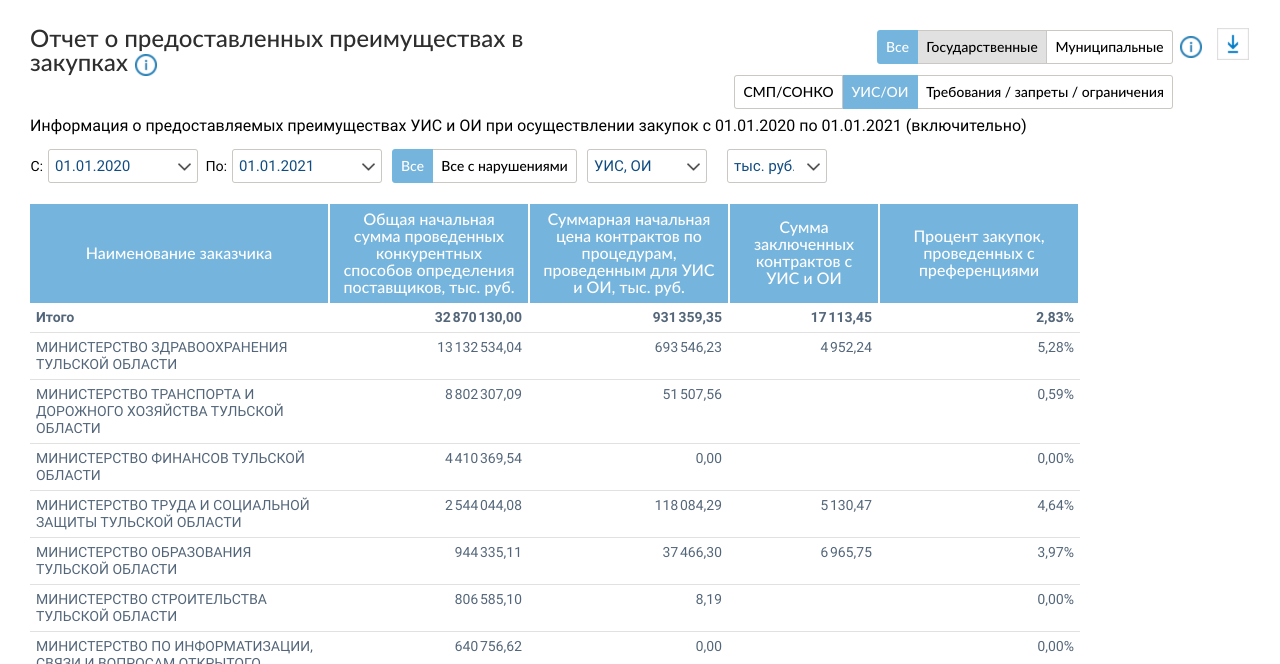The height and width of the screenshot is (664, 1280).
Task: Click the info icon beside the report title
Action: click(146, 66)
